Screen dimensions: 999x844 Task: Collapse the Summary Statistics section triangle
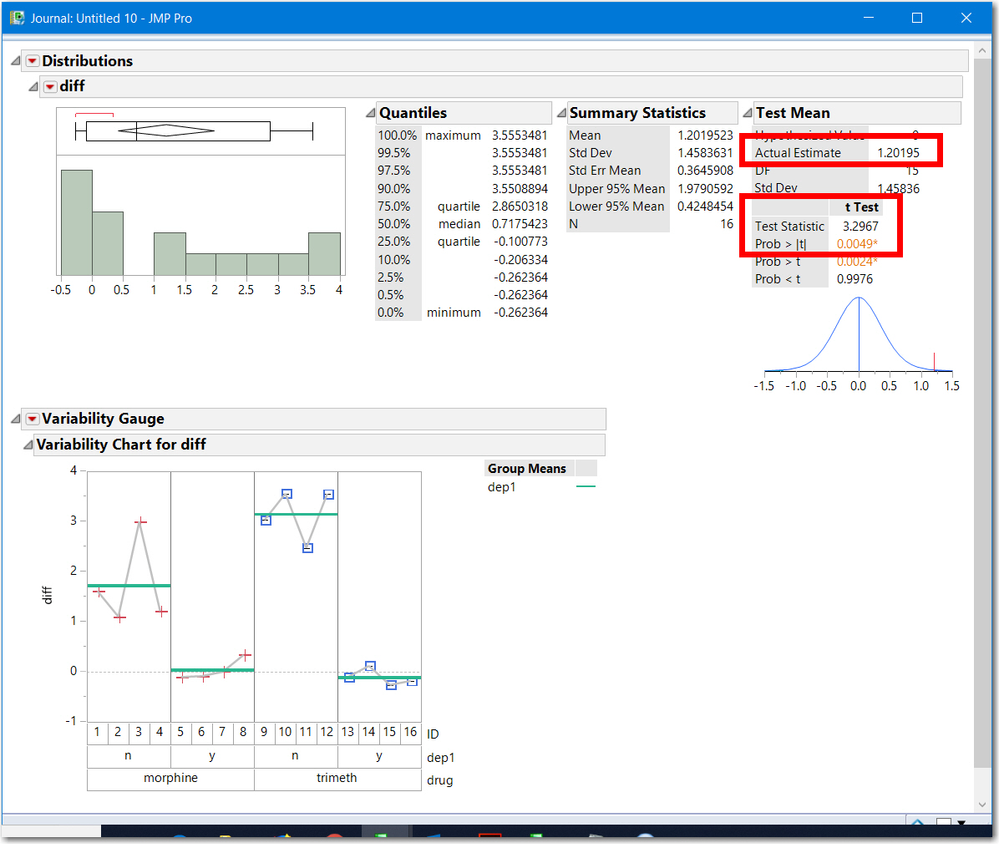click(x=561, y=113)
